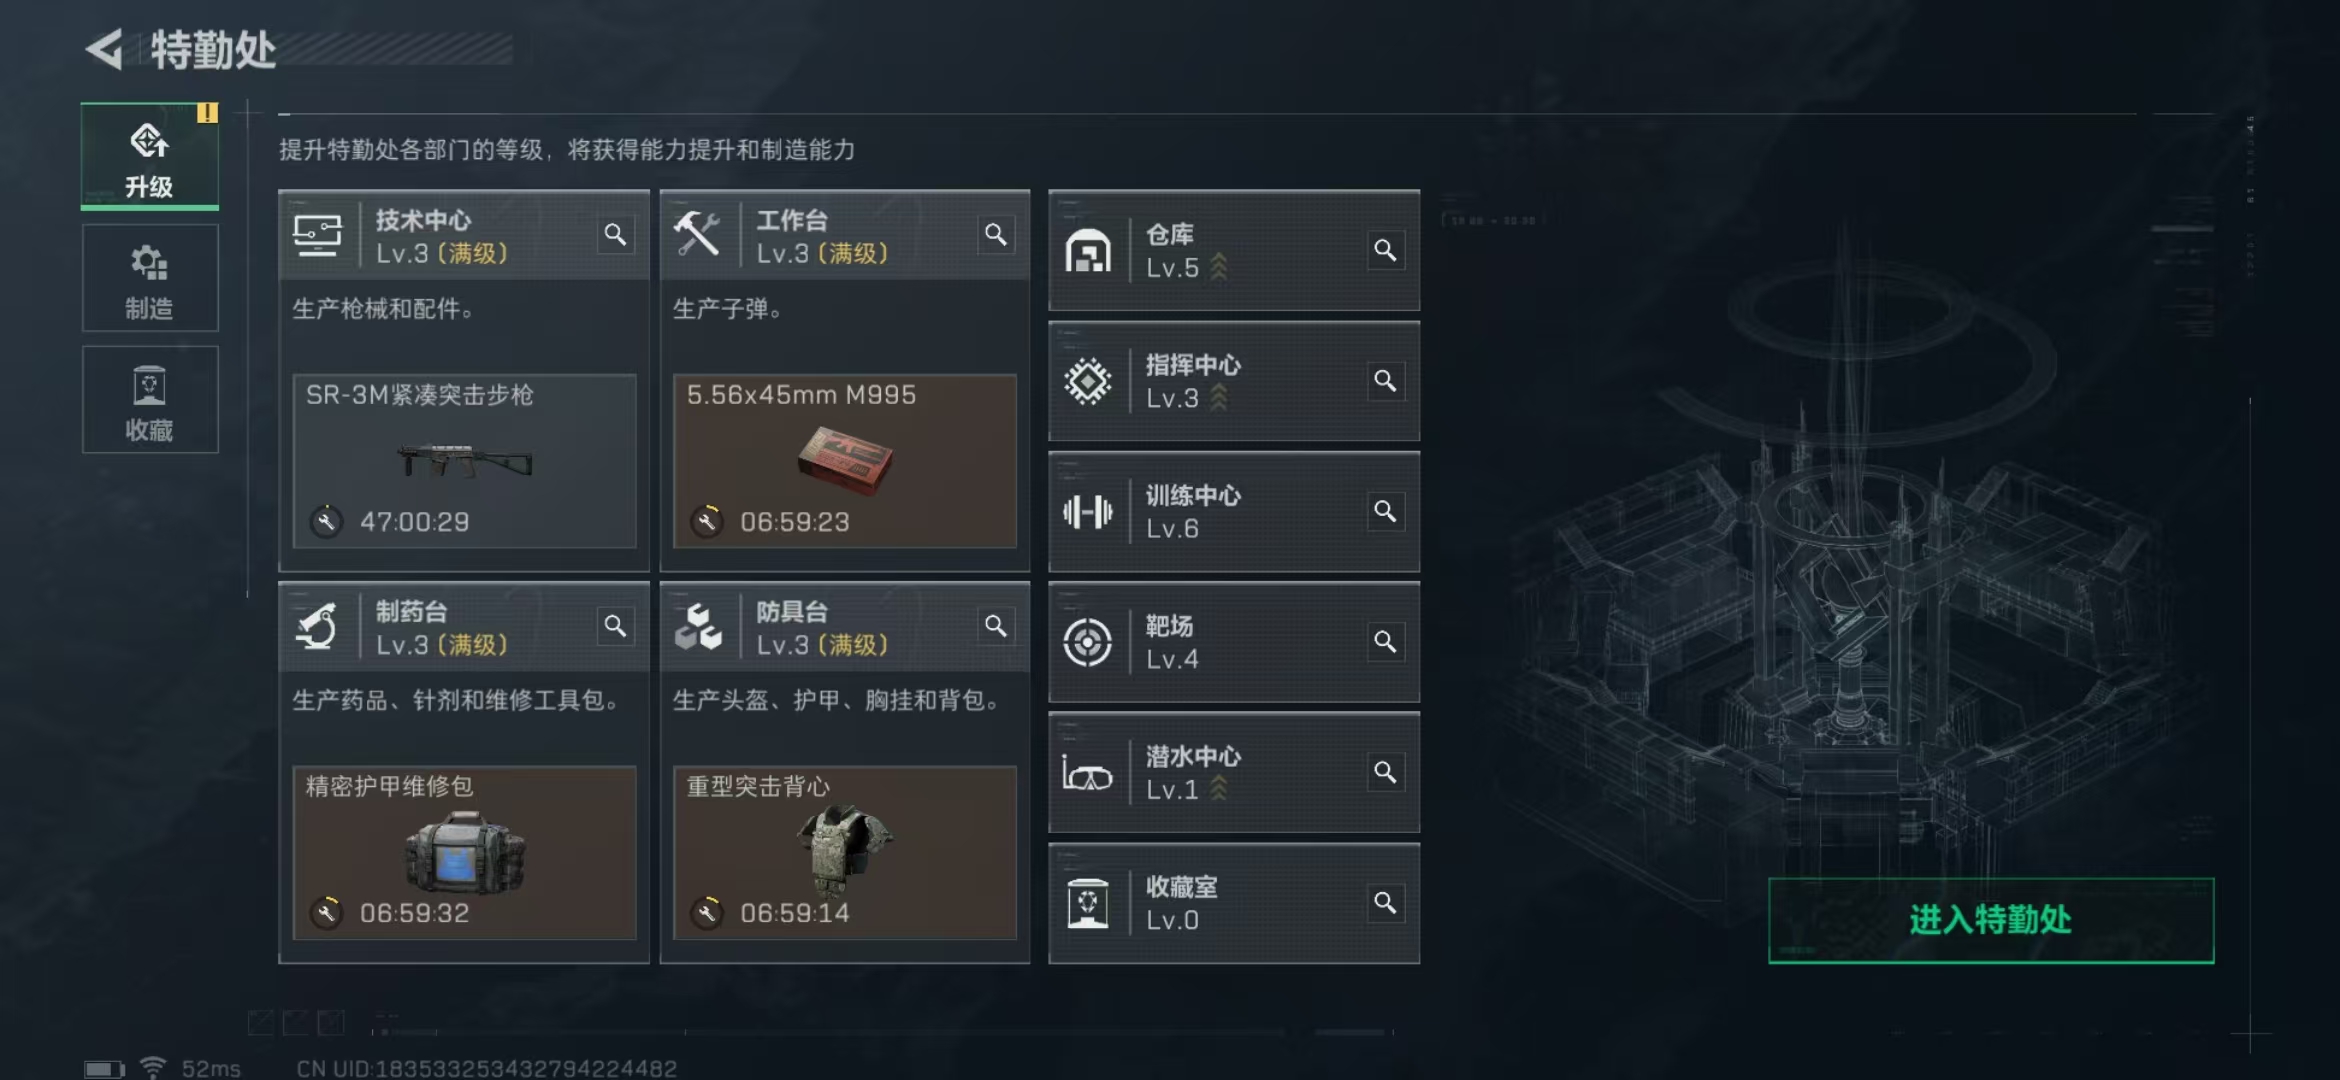Select the 升级 tab
The height and width of the screenshot is (1080, 2340).
150,156
